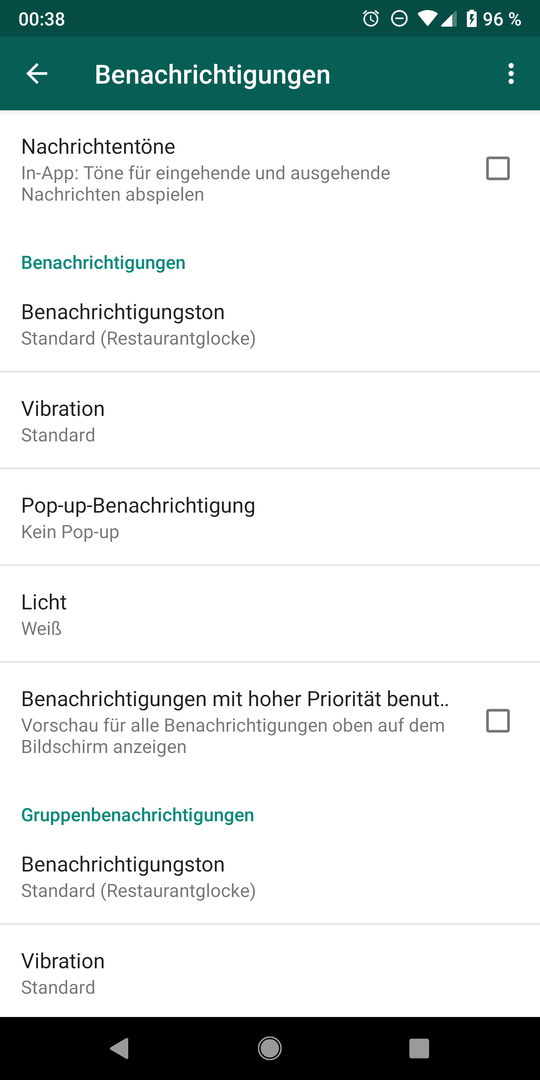
Task: Tap the alarm clock status icon
Action: pyautogui.click(x=371, y=19)
